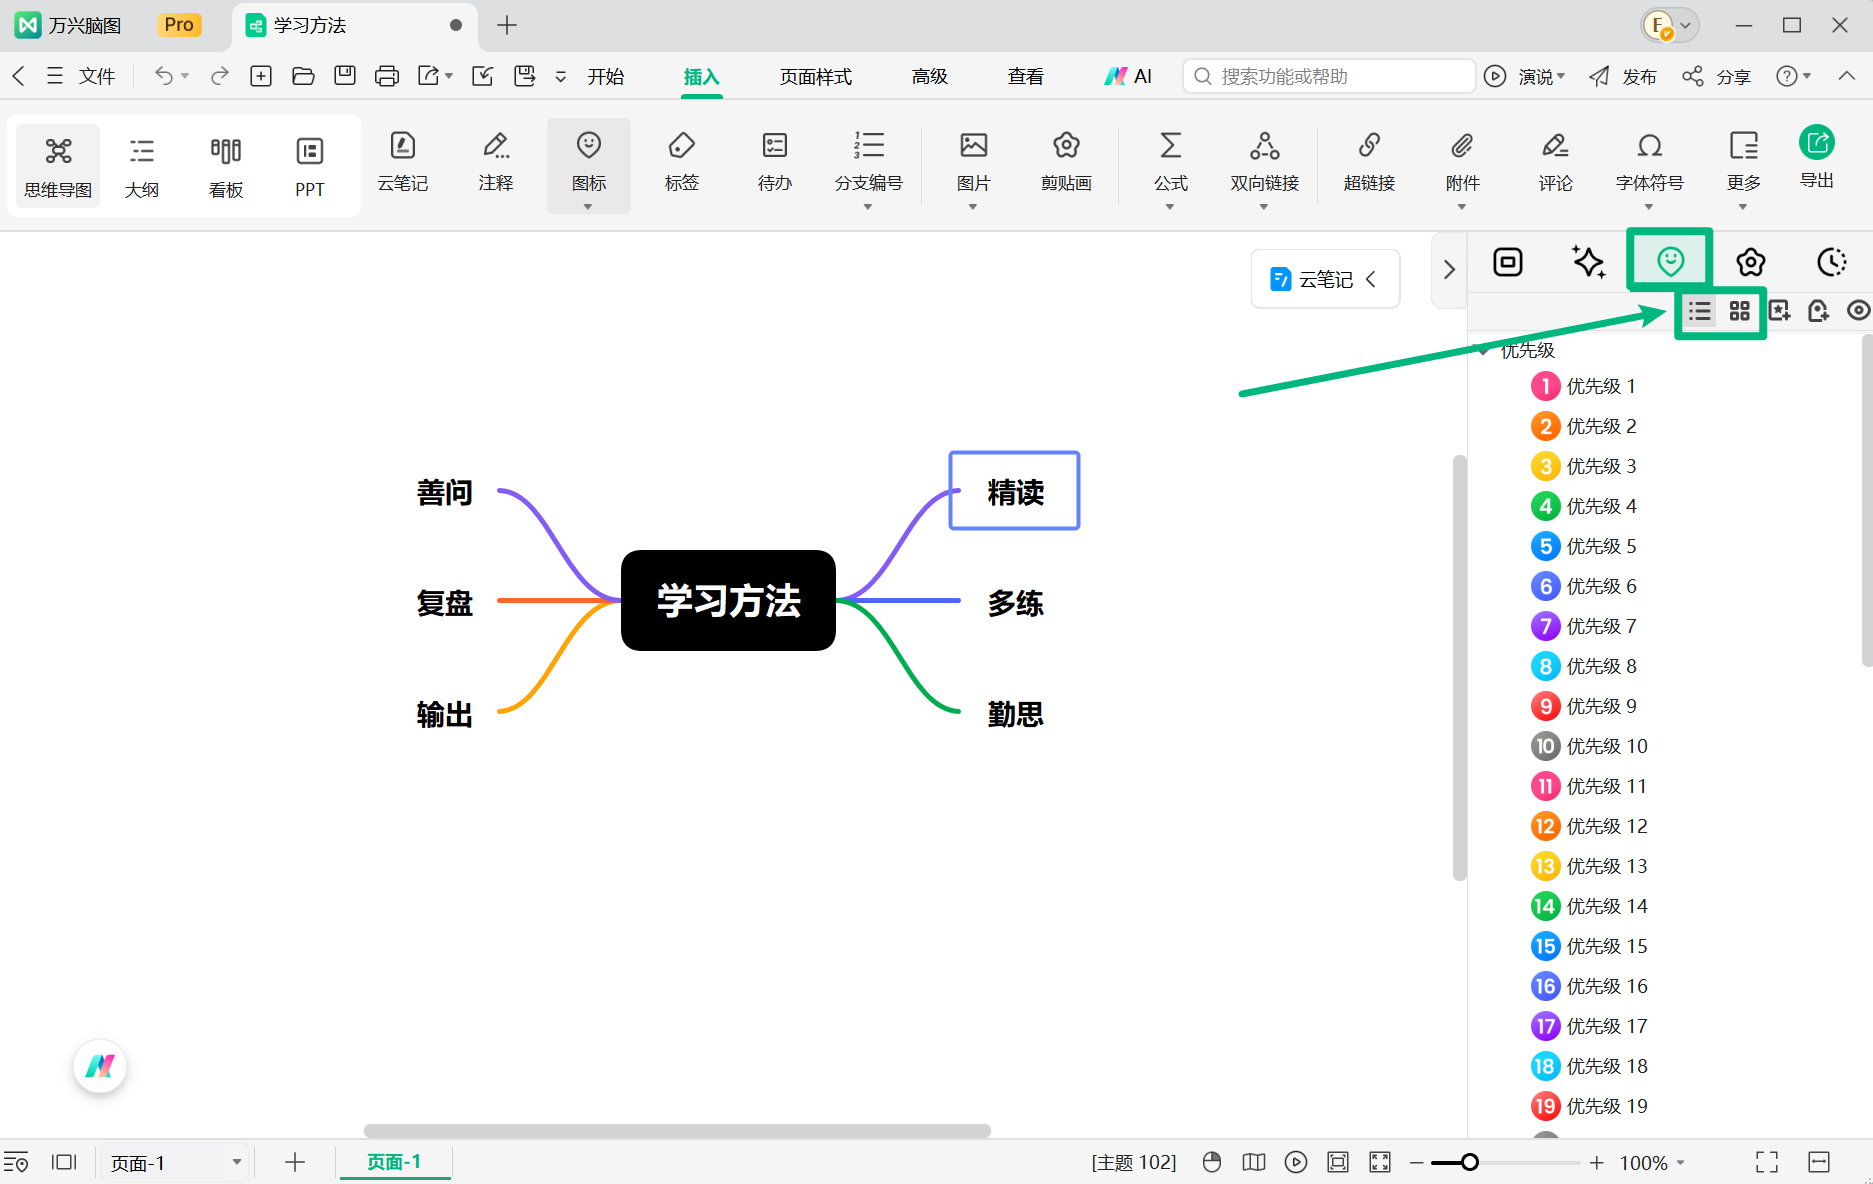The height and width of the screenshot is (1184, 1873).
Task: Click the green 导出 export button
Action: coord(1817,157)
